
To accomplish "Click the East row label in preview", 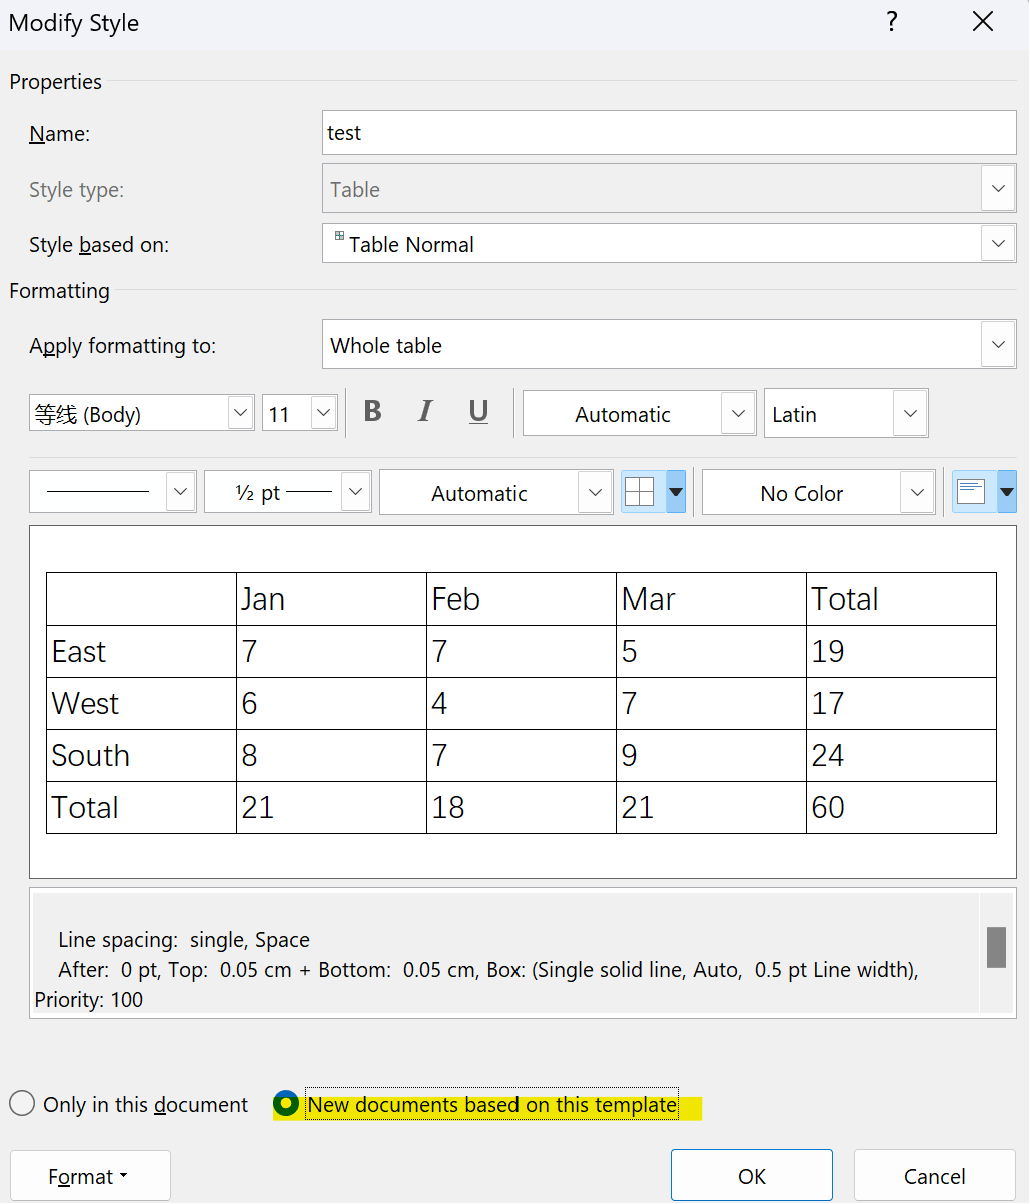I will pyautogui.click(x=141, y=651).
